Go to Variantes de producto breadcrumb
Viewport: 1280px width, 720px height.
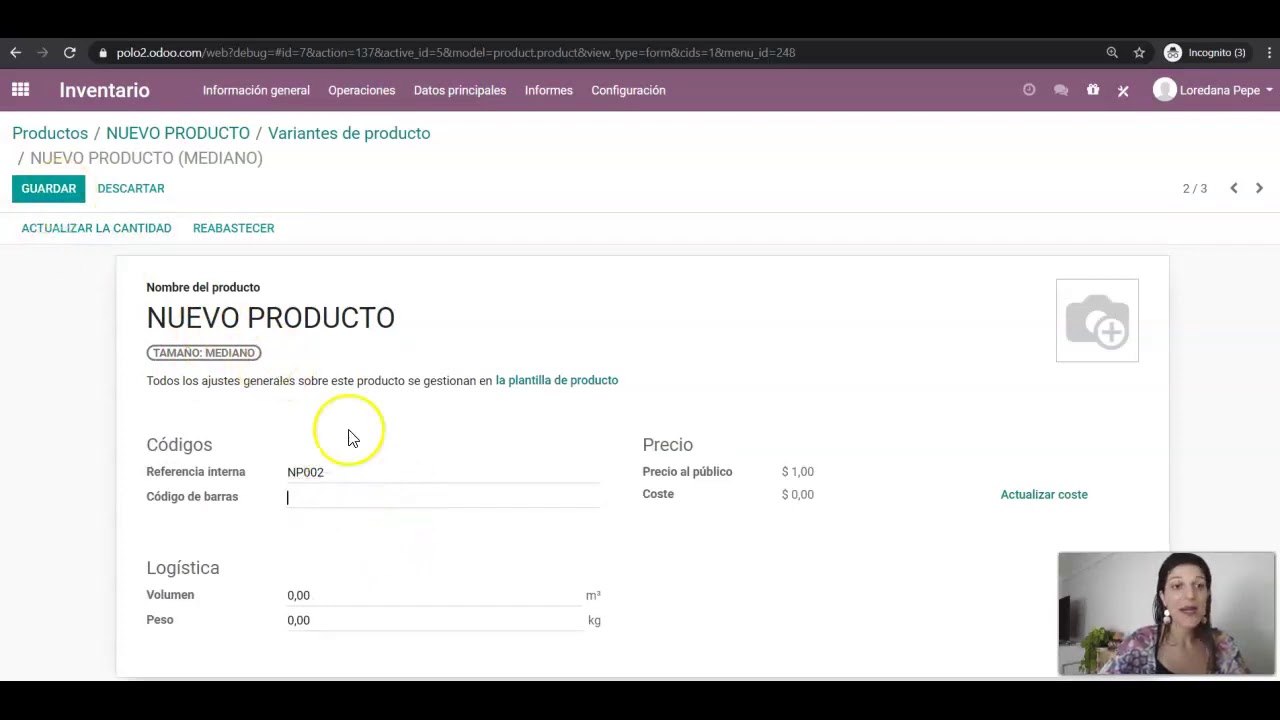(x=349, y=133)
